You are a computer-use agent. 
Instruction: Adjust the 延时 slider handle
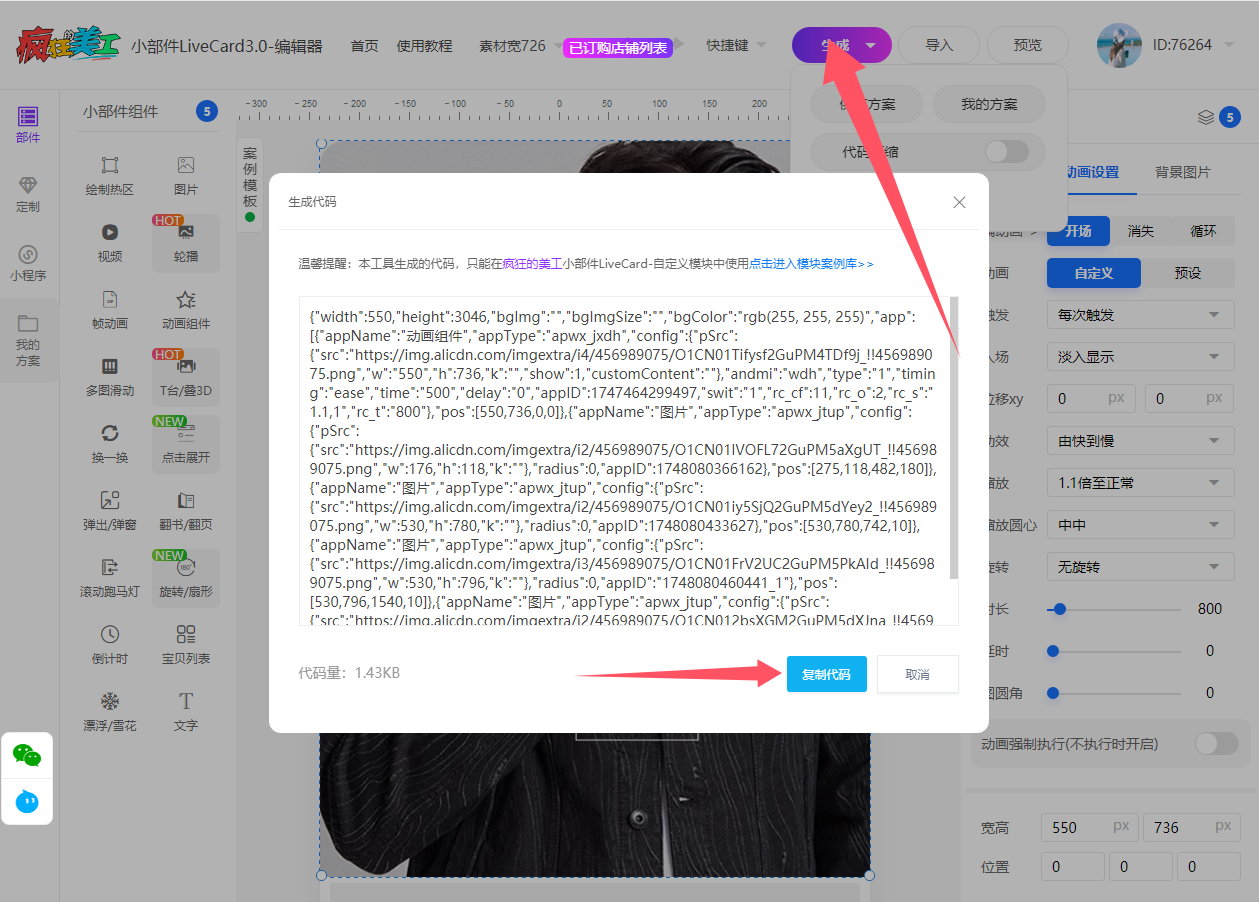[x=1052, y=651]
